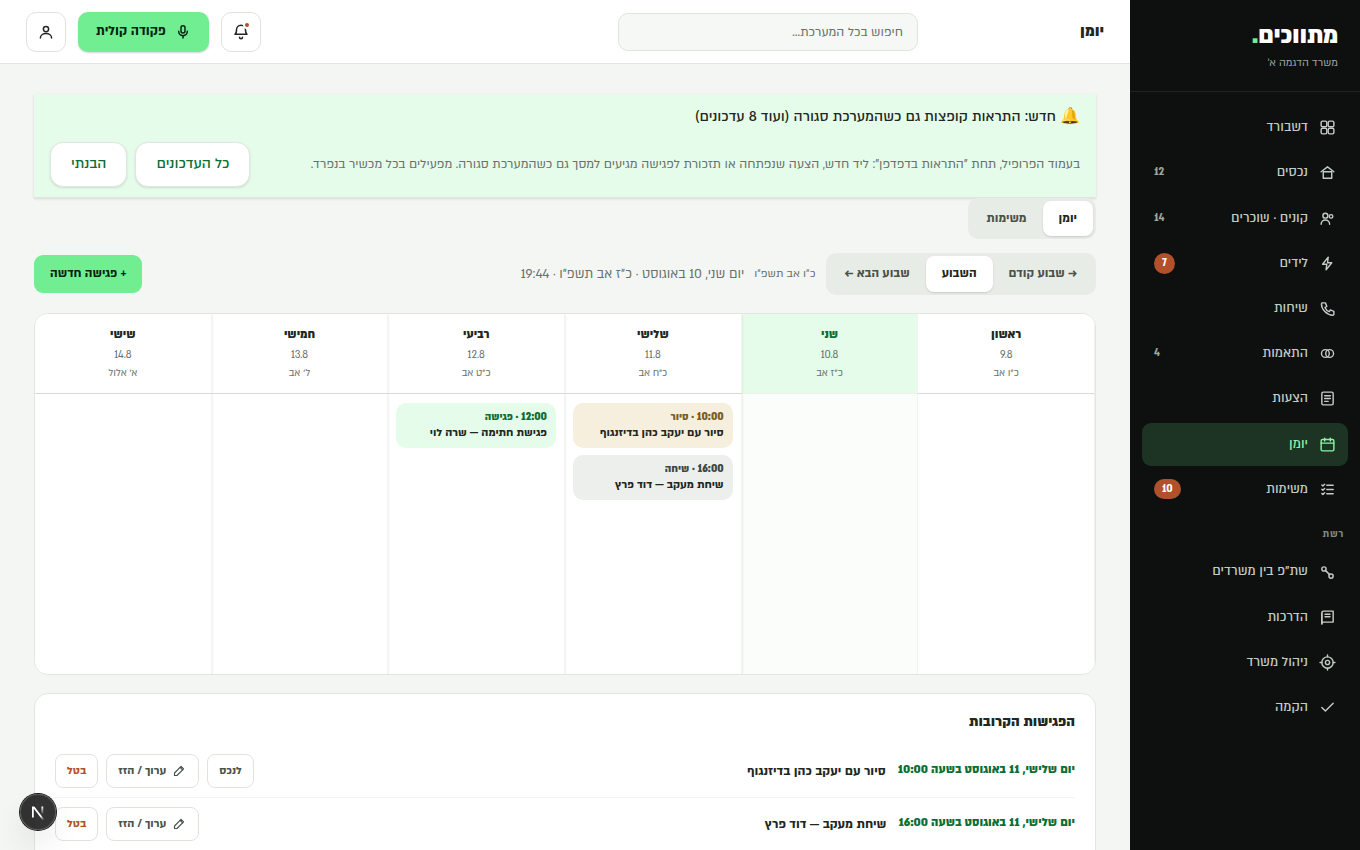Cancel the יעקב כהן tour with בטל
1360x850 pixels.
point(77,771)
